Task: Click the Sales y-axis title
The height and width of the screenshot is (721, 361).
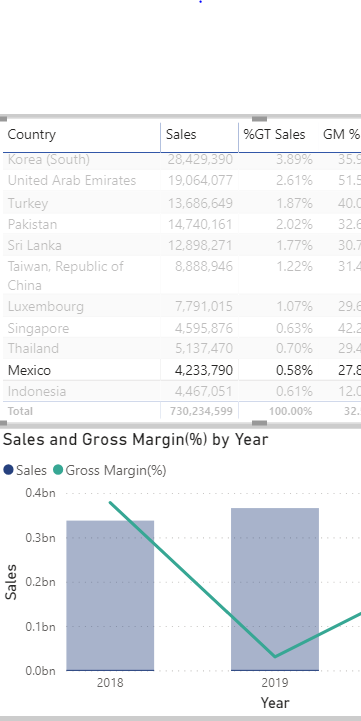Action: pyautogui.click(x=11, y=582)
